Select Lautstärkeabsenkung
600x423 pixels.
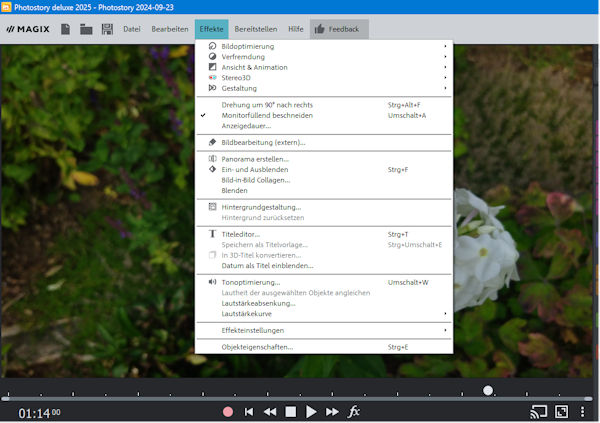(x=324, y=304)
